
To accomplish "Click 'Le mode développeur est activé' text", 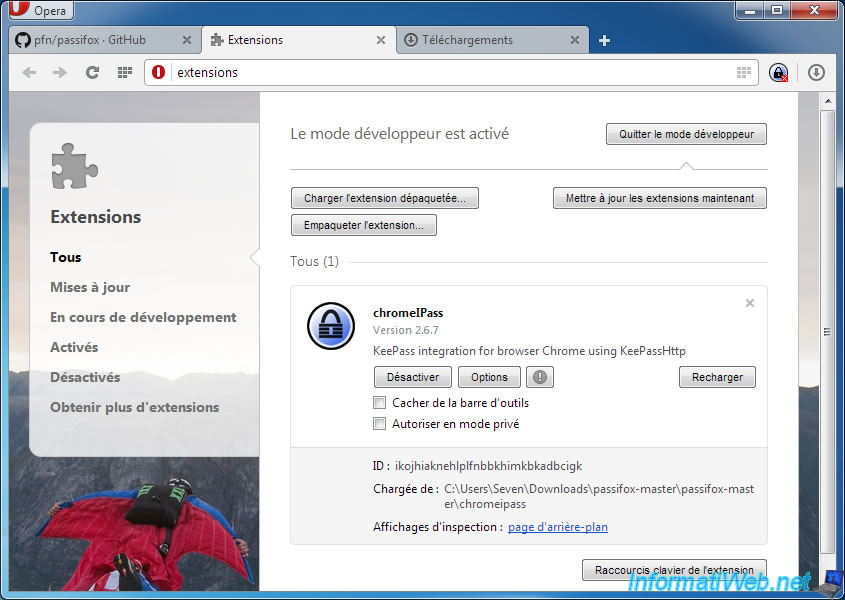I will (399, 134).
